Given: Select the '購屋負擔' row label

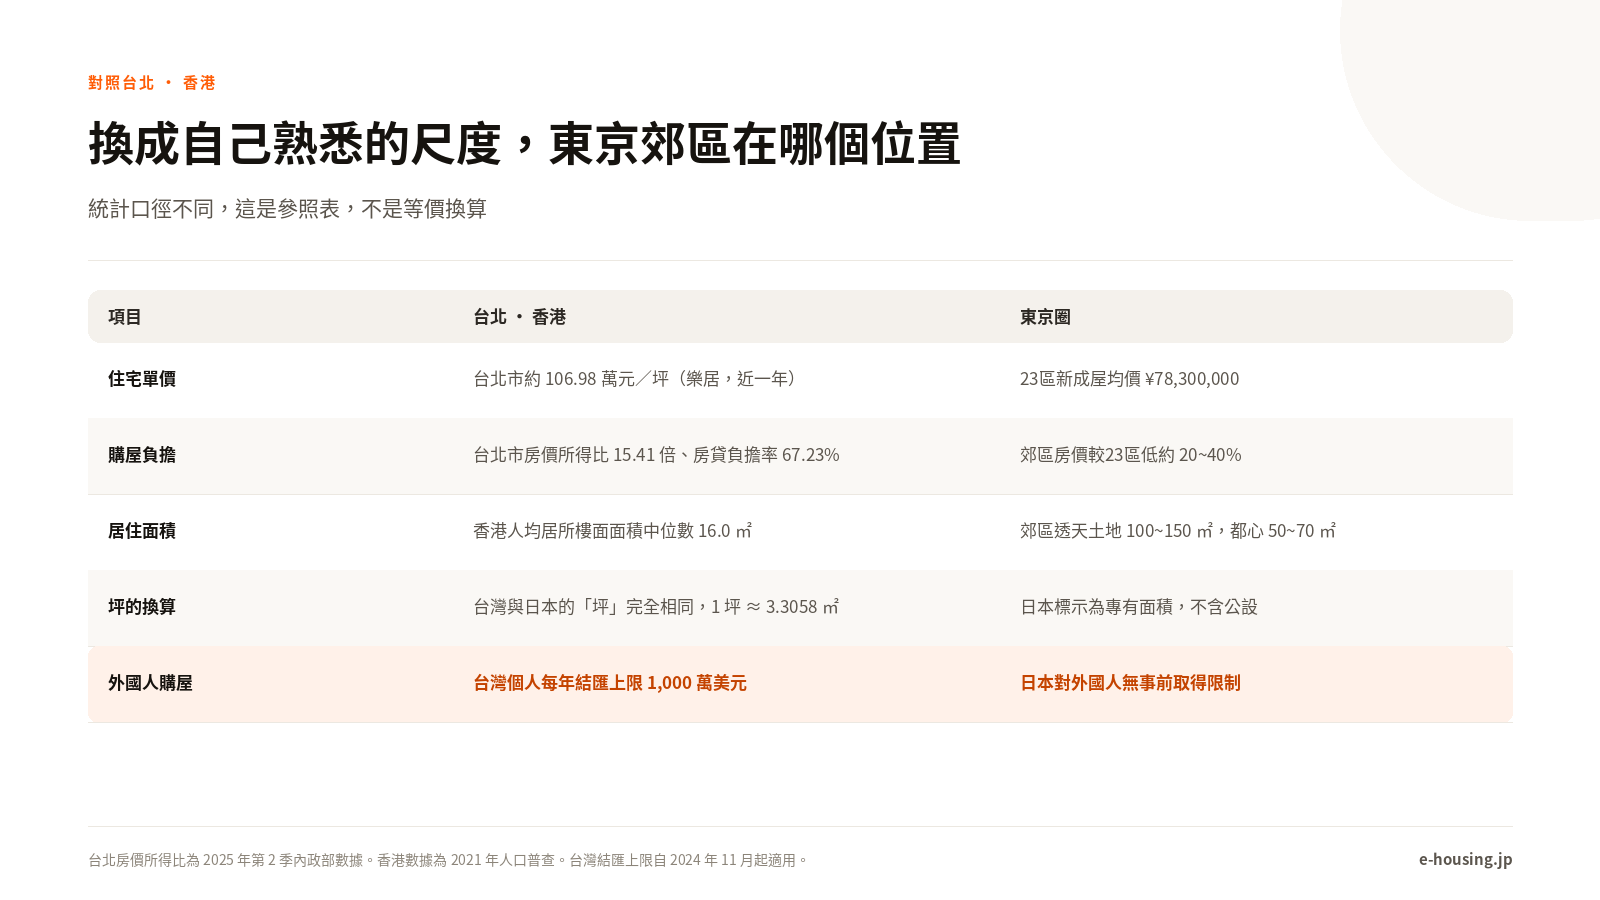Looking at the screenshot, I should [x=142, y=455].
